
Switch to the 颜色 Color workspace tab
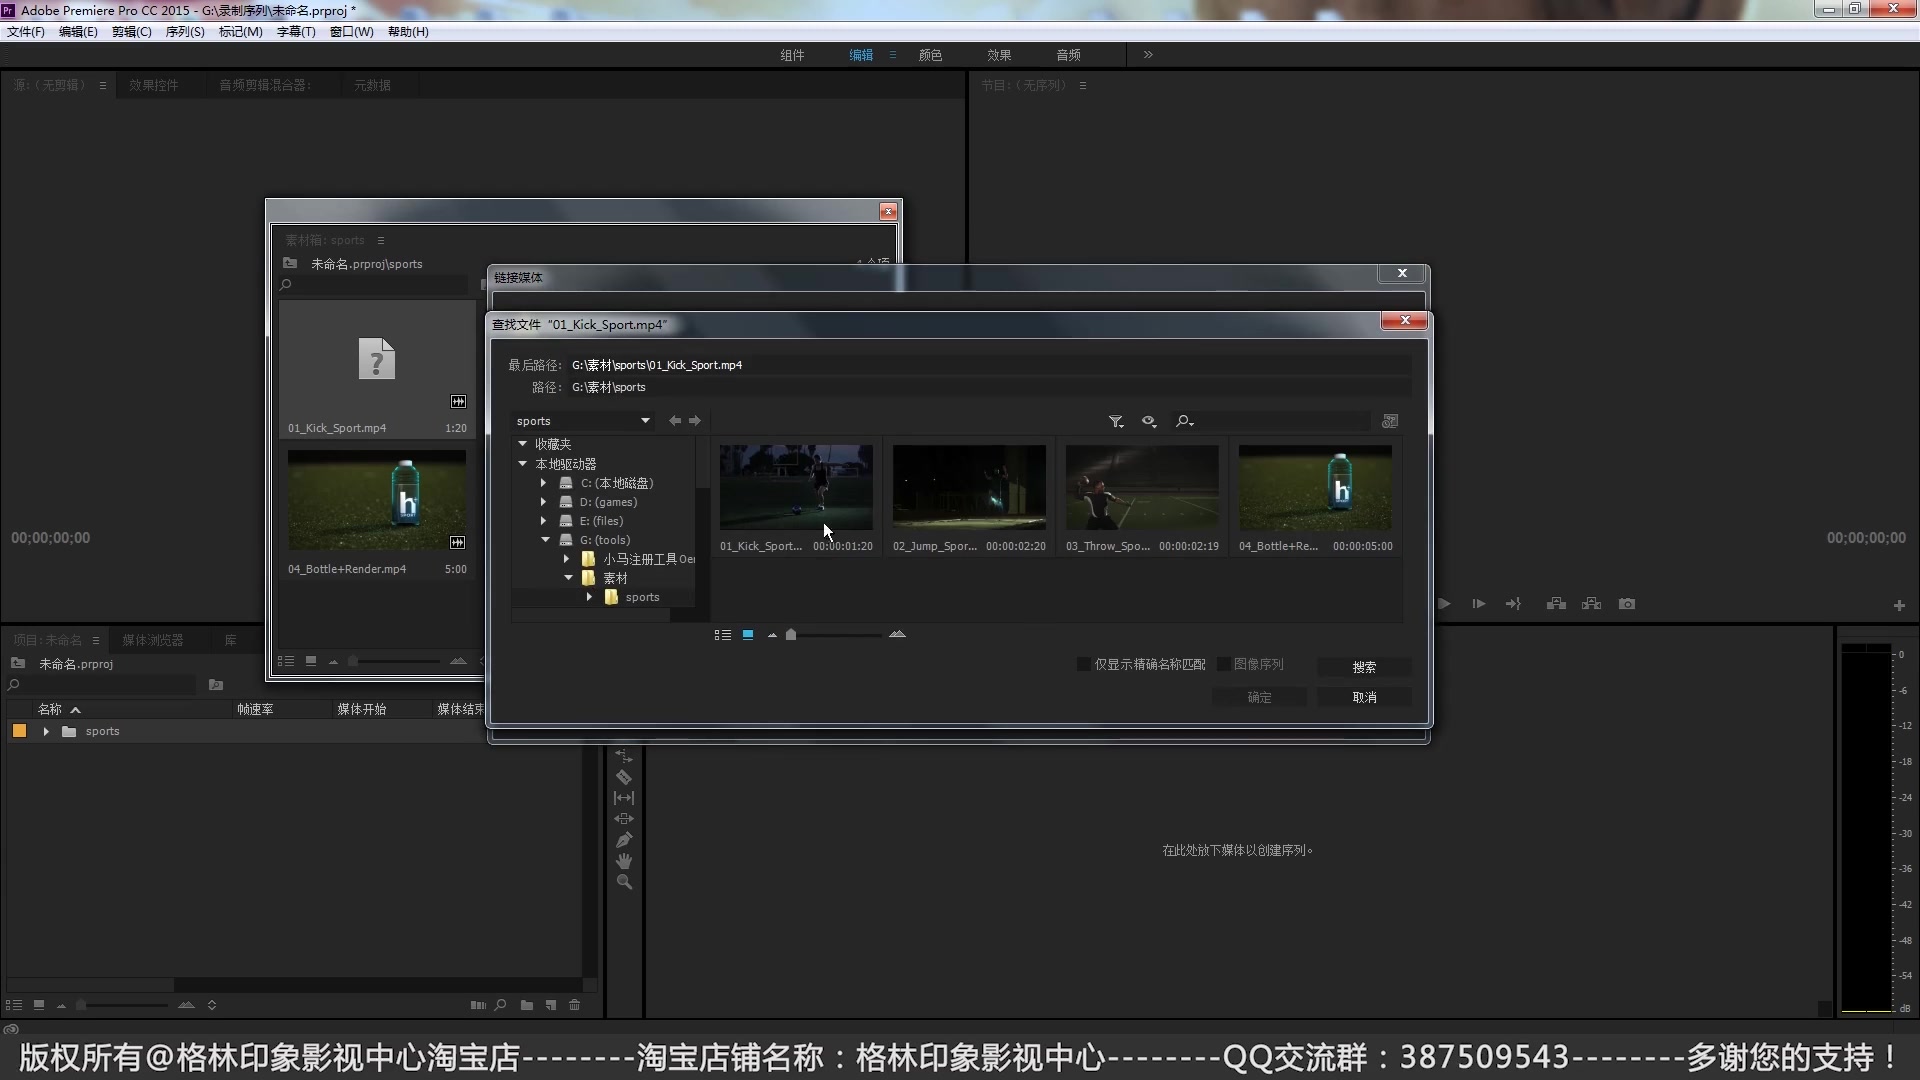point(930,55)
